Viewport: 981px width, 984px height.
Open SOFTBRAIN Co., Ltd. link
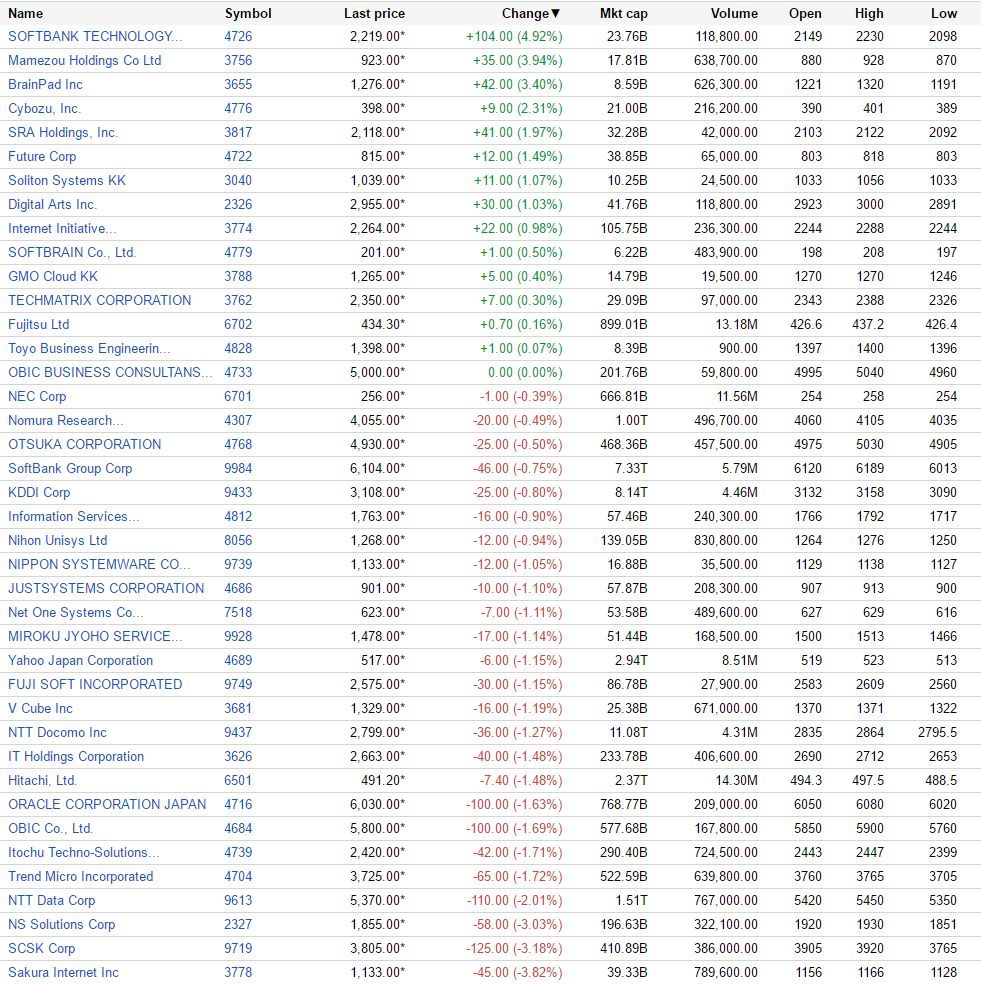click(72, 252)
